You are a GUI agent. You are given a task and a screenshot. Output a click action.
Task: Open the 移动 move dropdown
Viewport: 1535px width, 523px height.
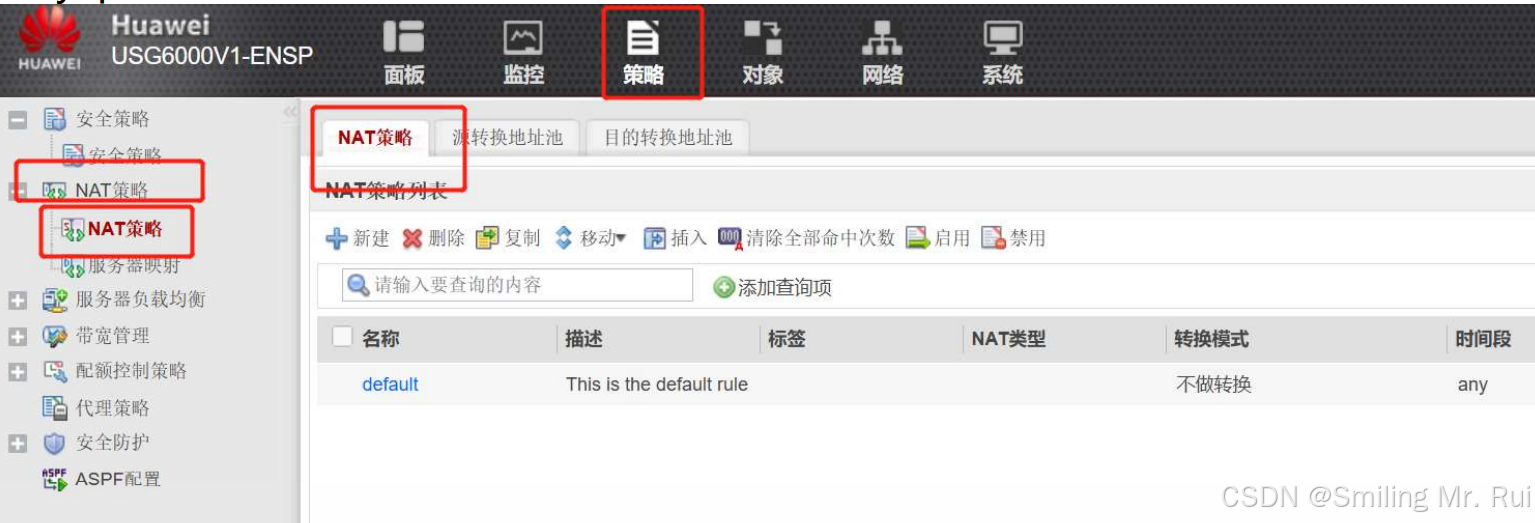[590, 238]
